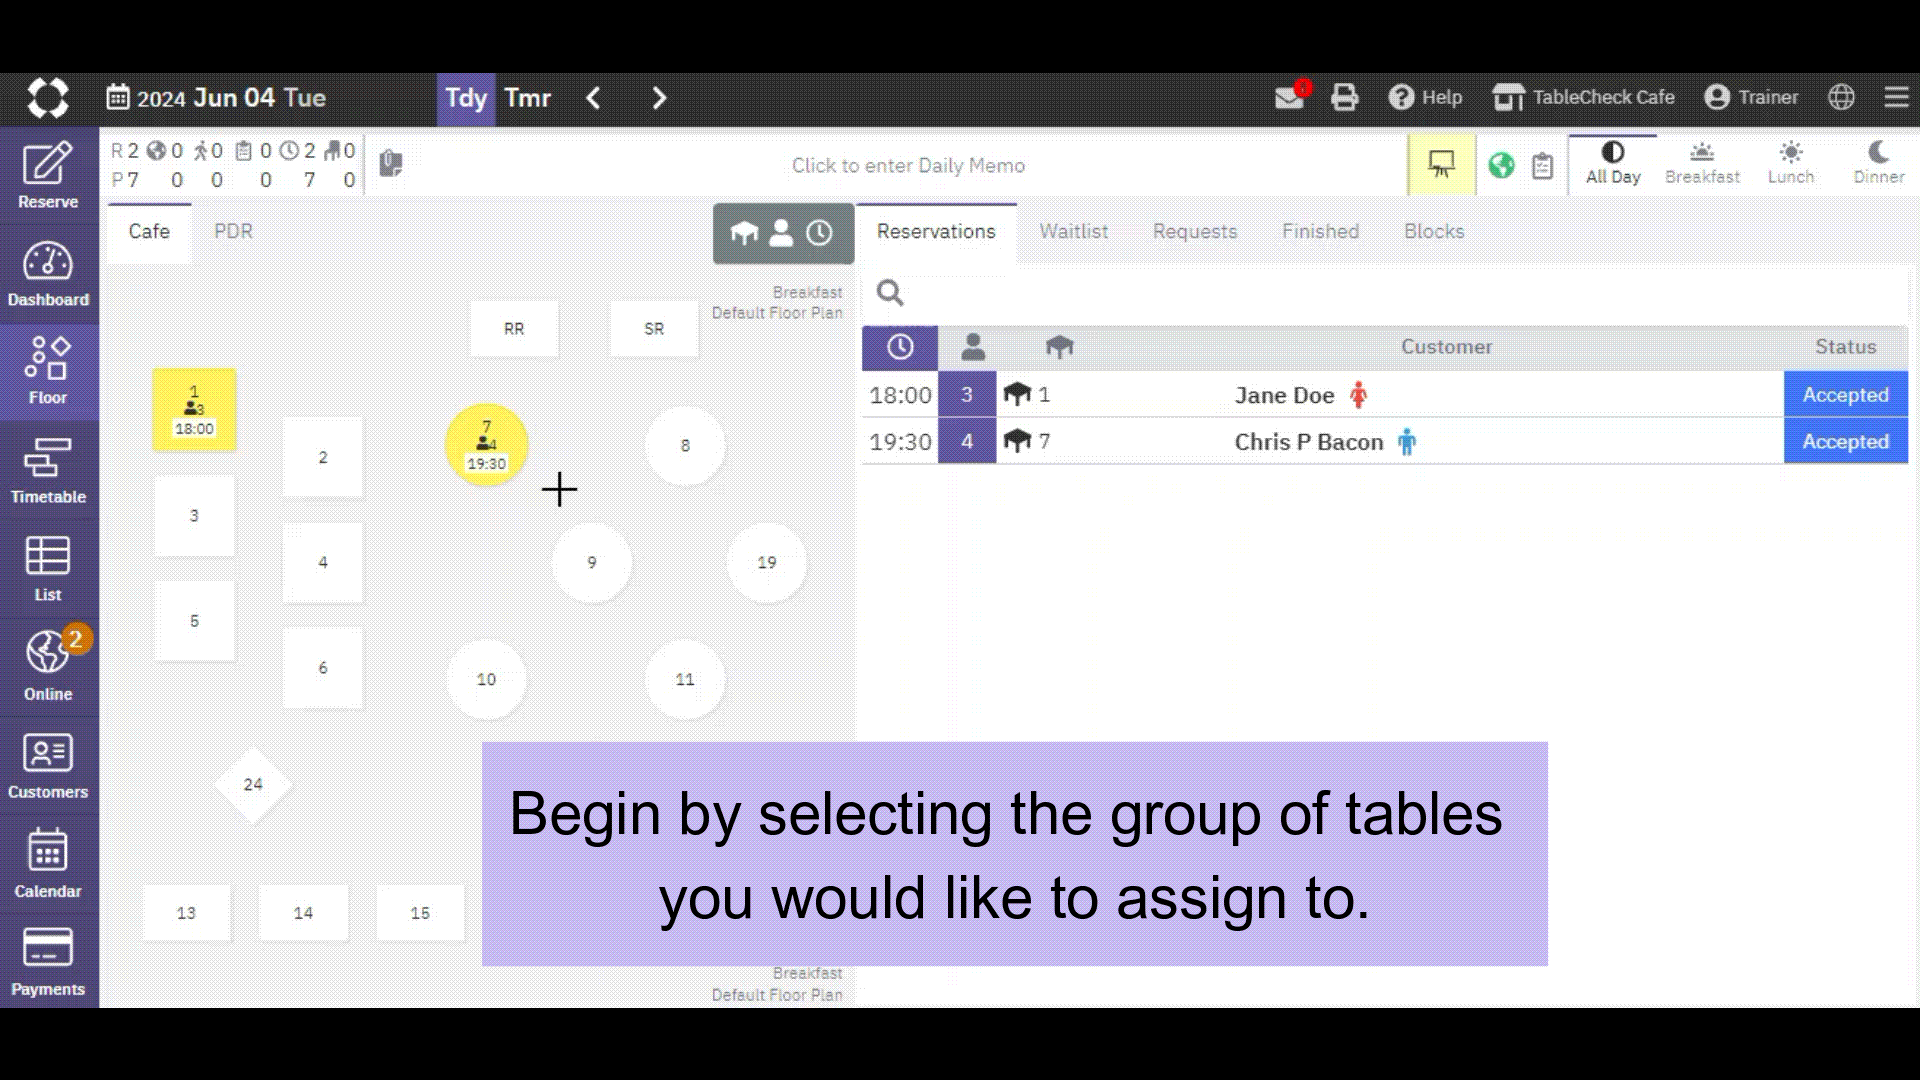The width and height of the screenshot is (1920, 1080).
Task: Click the Daily Memo field
Action: pos(908,166)
